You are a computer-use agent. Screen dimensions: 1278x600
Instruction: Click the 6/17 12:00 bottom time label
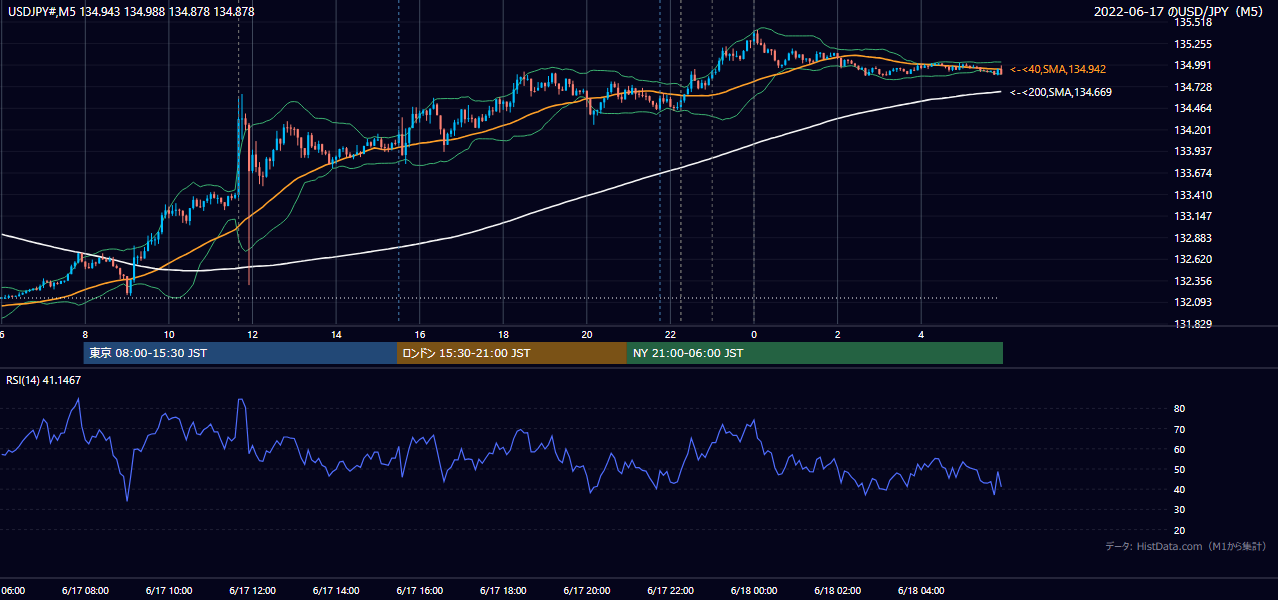(253, 590)
